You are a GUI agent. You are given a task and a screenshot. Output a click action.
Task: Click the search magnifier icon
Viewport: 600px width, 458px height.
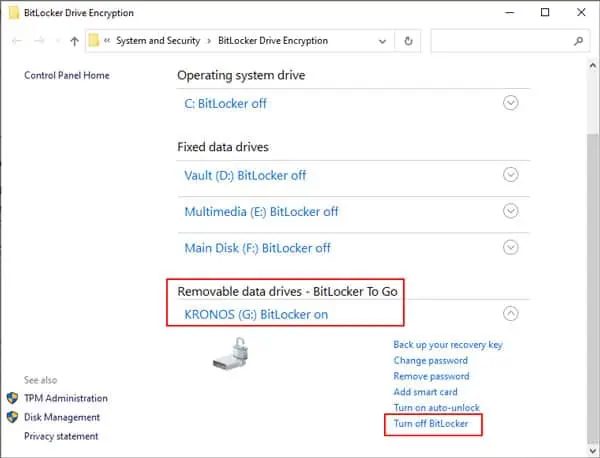(x=578, y=41)
